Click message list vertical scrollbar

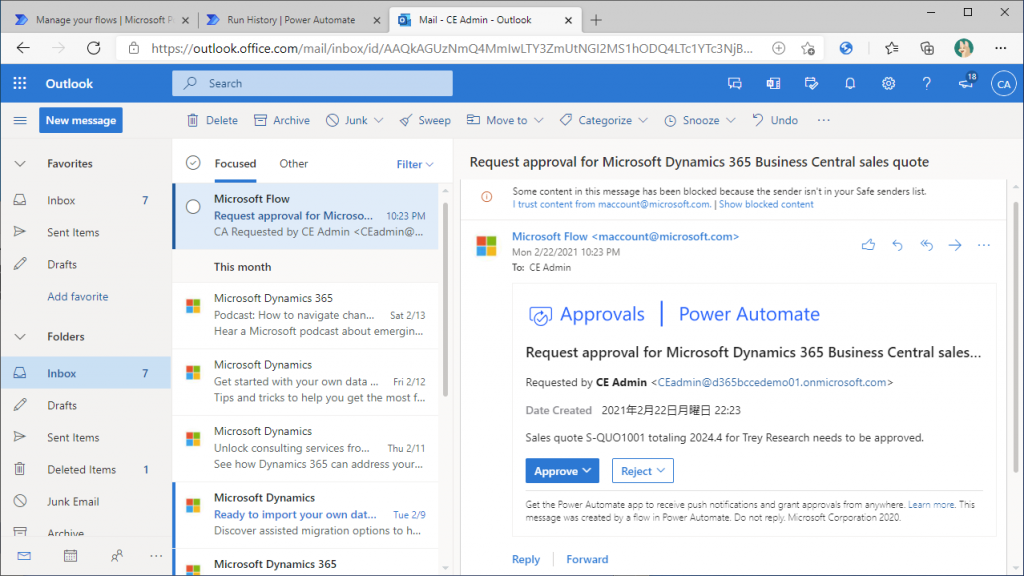(x=445, y=300)
